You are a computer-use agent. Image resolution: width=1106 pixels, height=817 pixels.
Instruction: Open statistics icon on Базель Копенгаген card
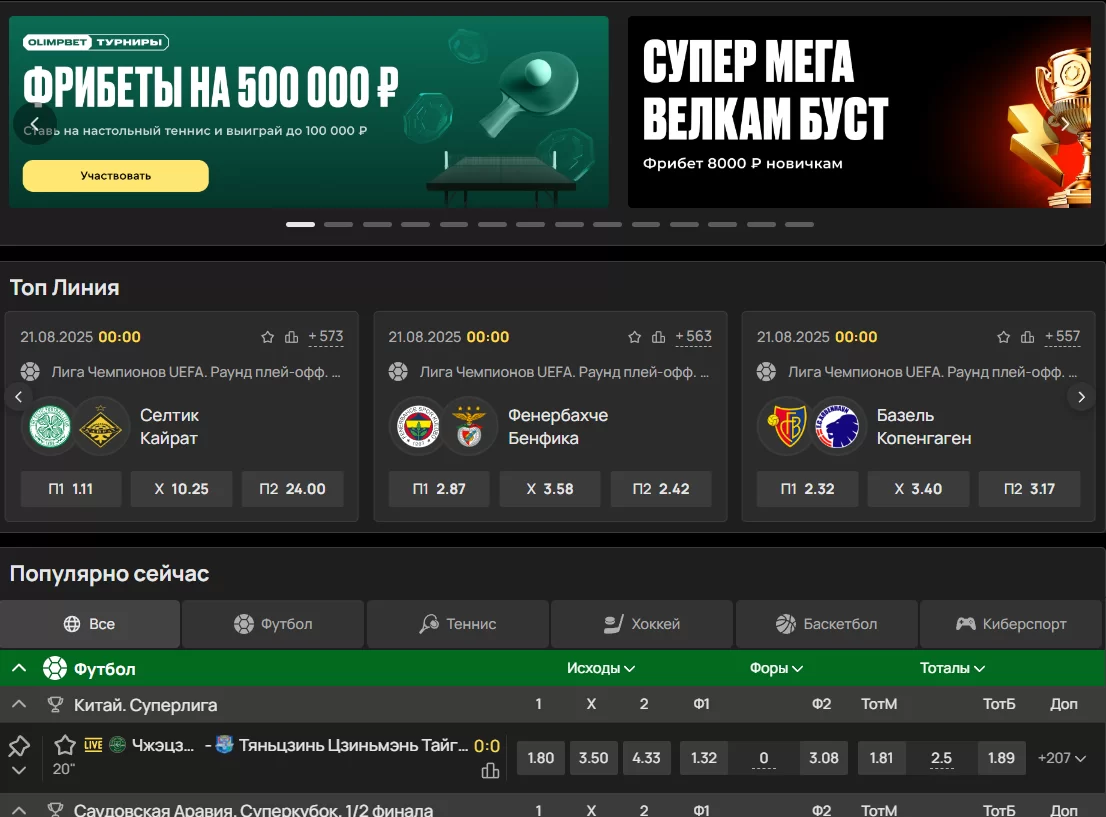click(1028, 337)
